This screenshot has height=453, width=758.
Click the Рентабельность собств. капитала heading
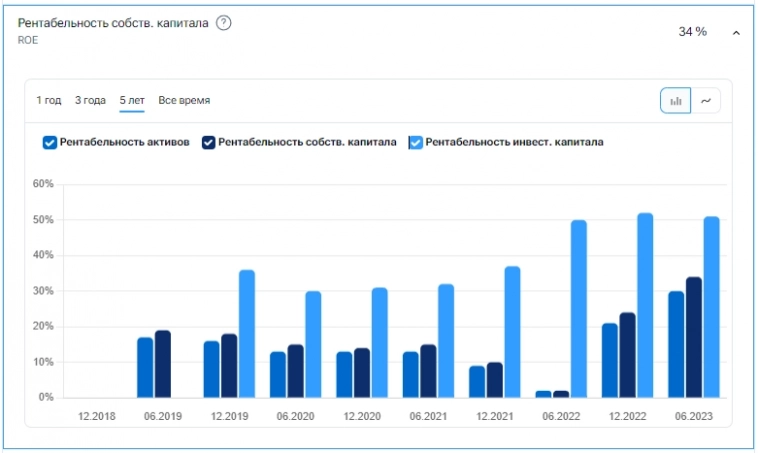click(x=113, y=23)
